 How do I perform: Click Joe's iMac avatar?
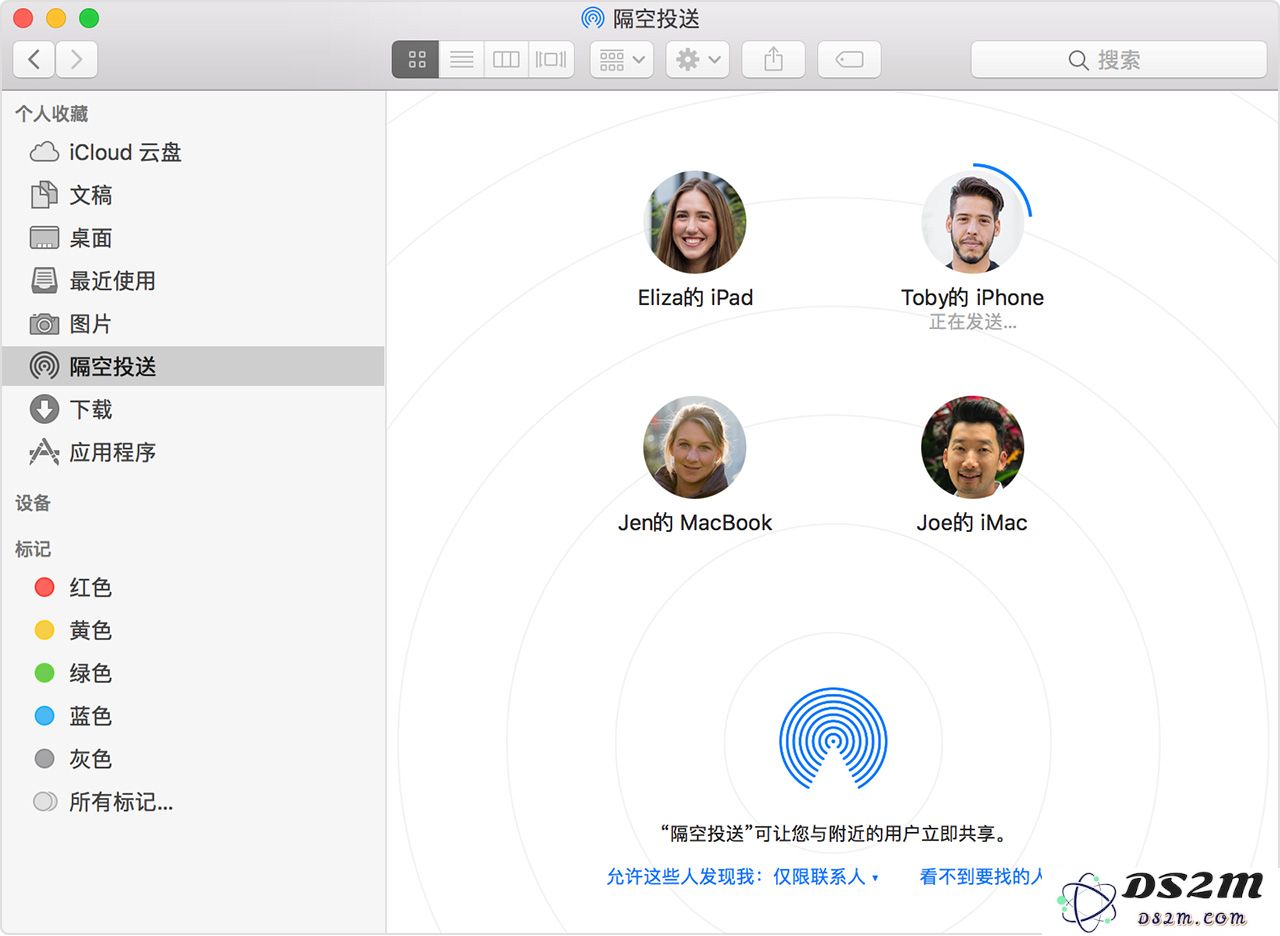coord(972,447)
